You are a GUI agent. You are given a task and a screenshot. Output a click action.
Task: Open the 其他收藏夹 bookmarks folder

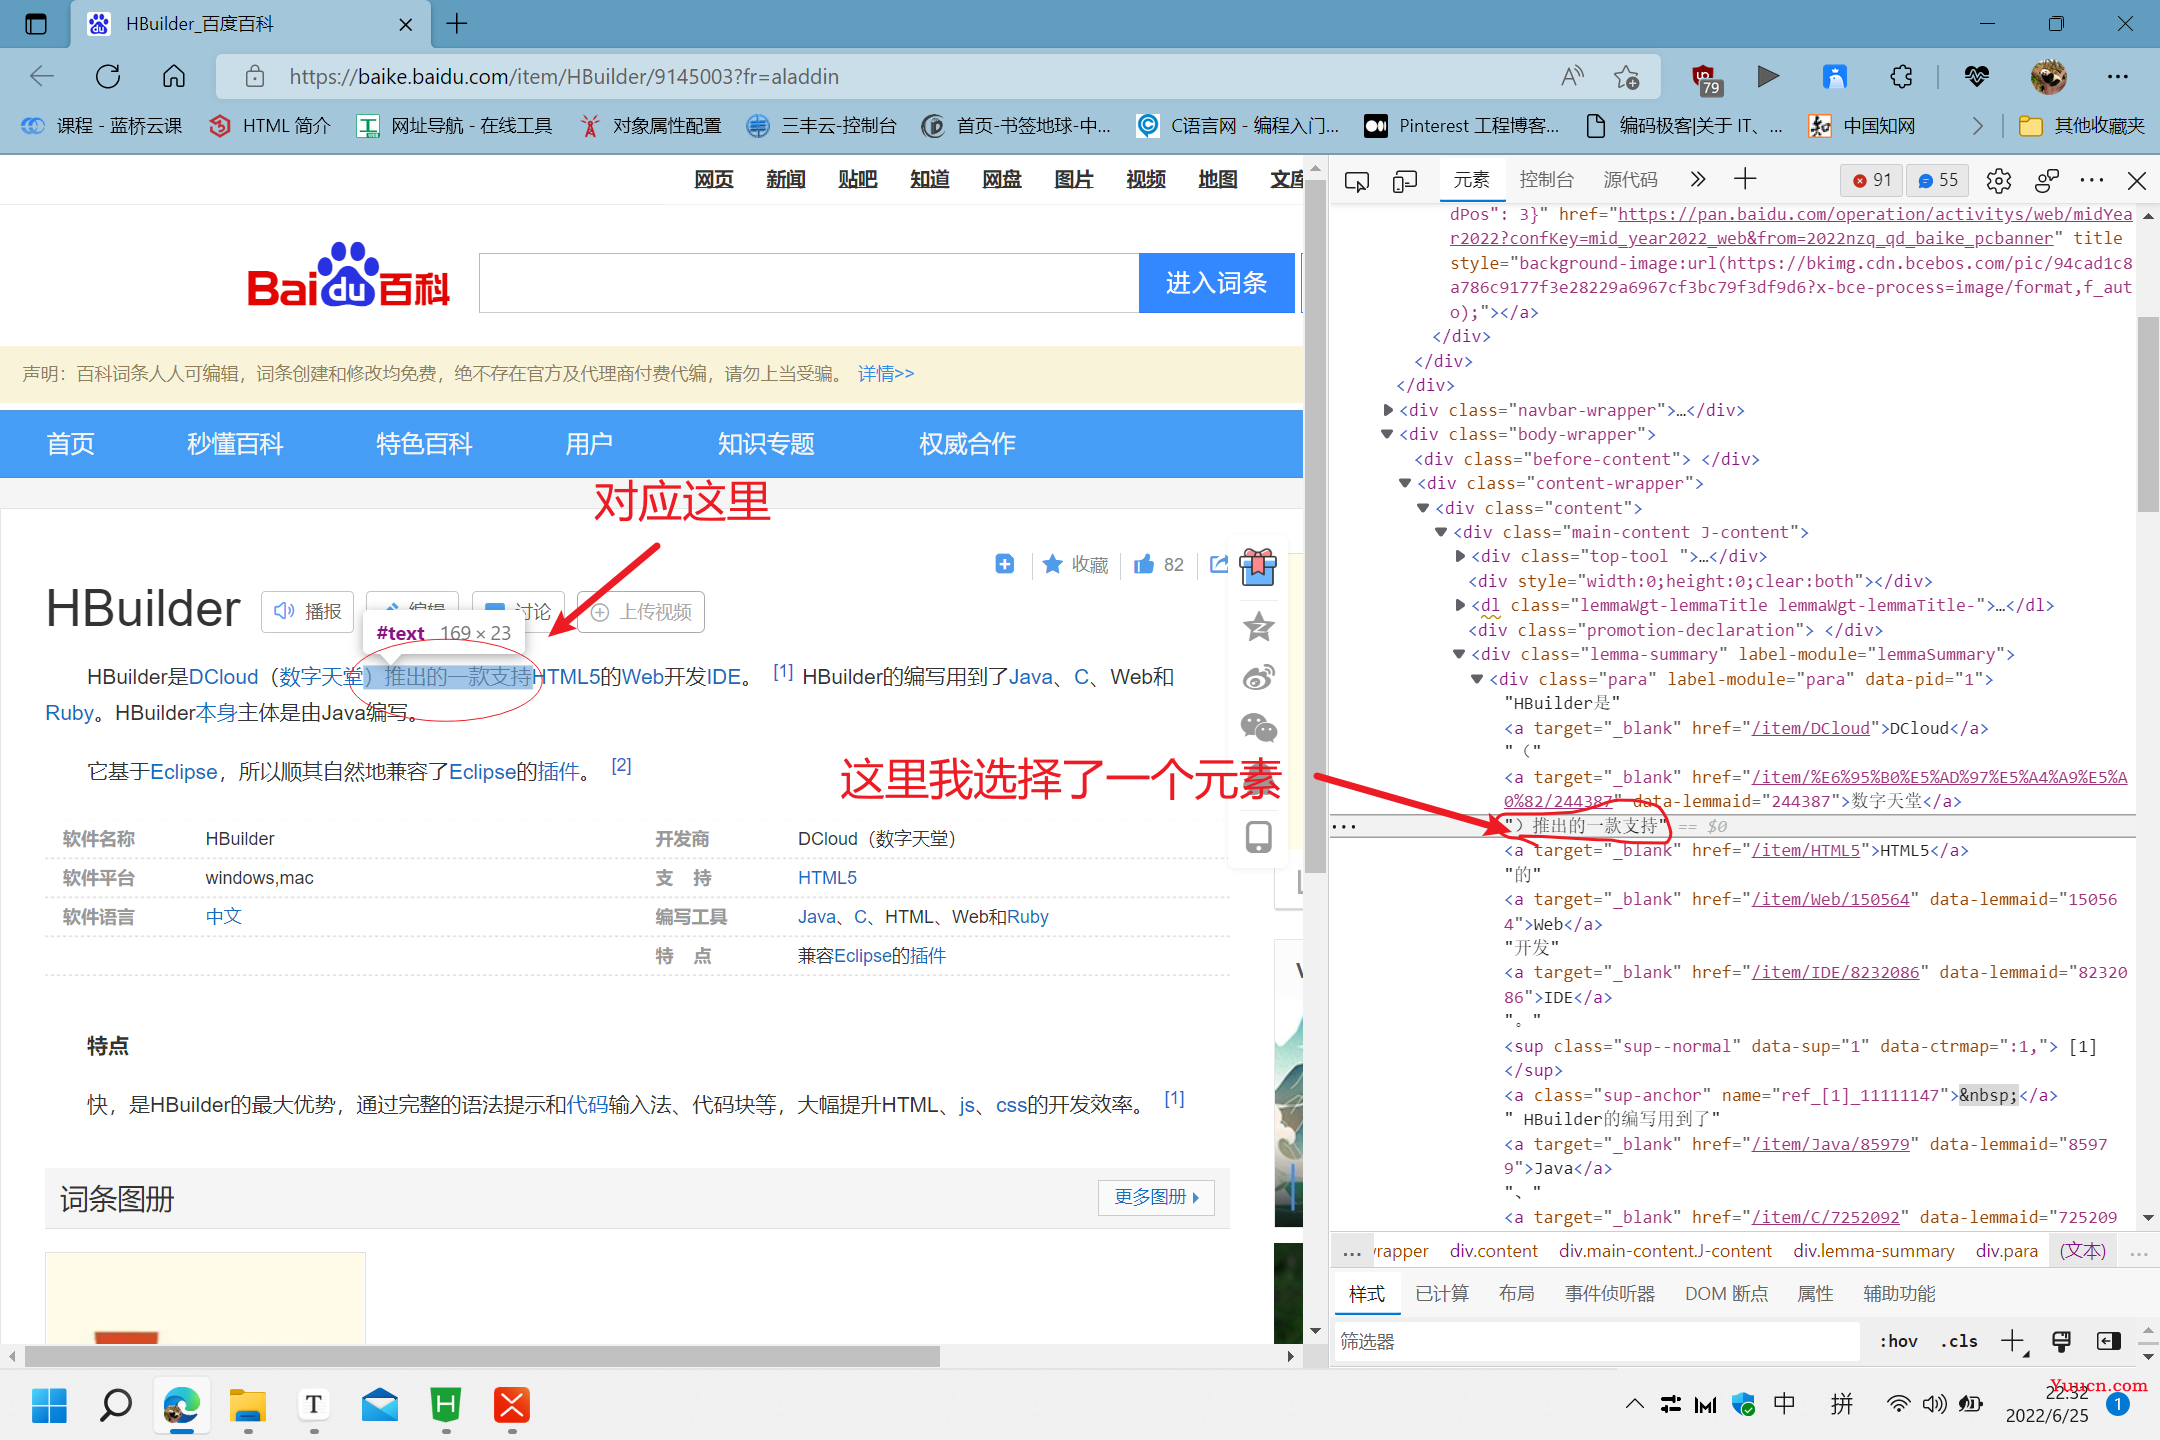pyautogui.click(x=2082, y=126)
